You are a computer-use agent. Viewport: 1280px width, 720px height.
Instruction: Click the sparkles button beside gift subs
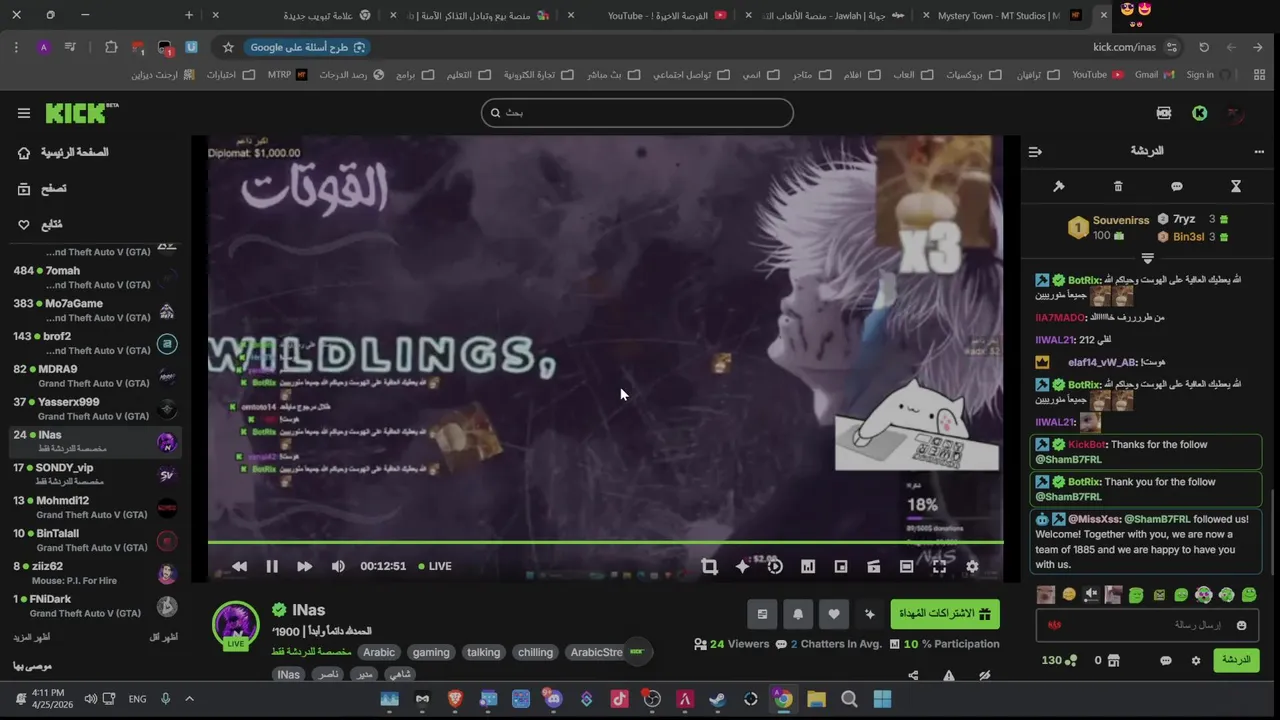(x=870, y=614)
